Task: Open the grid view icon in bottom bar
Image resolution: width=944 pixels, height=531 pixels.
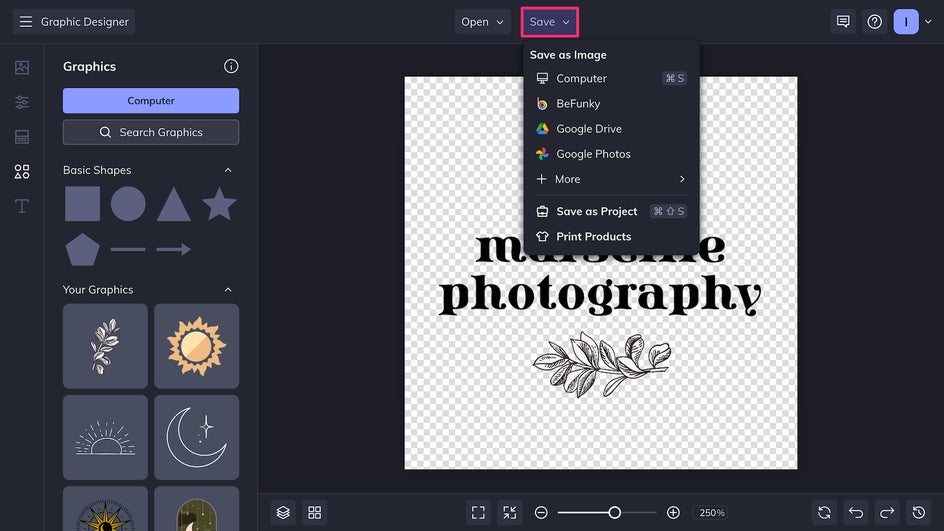Action: [314, 512]
